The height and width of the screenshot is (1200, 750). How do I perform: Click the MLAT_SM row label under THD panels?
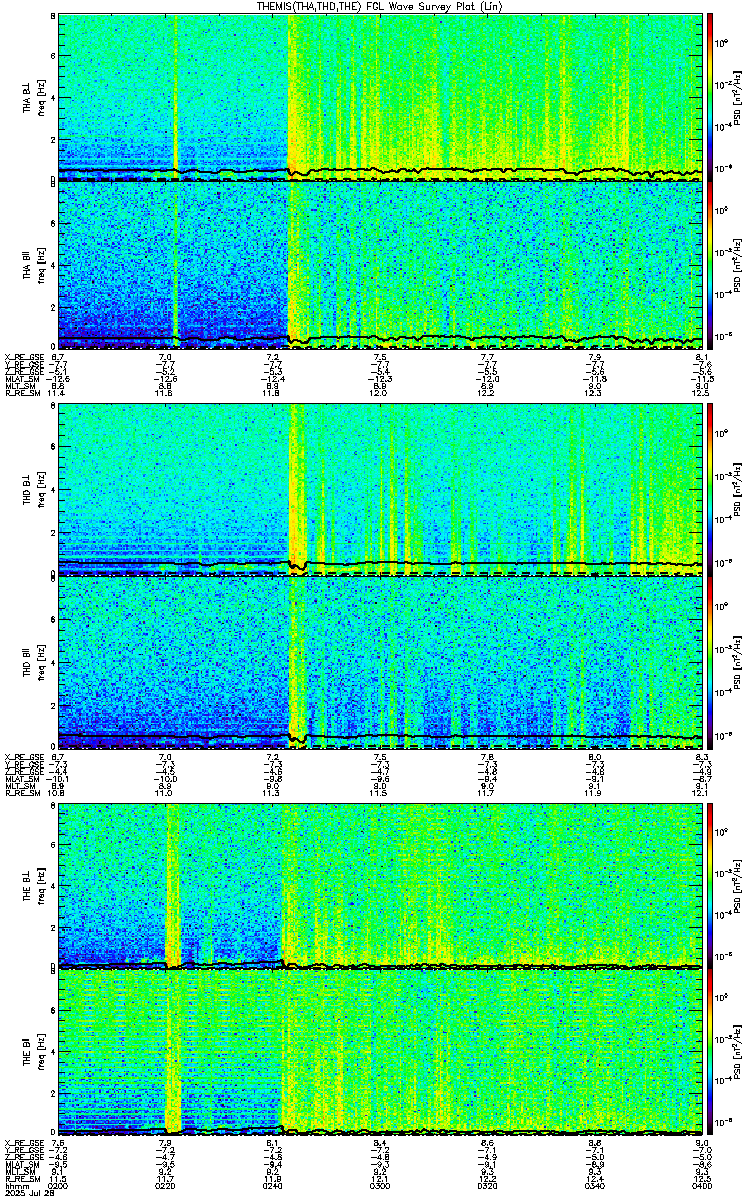tap(22, 777)
